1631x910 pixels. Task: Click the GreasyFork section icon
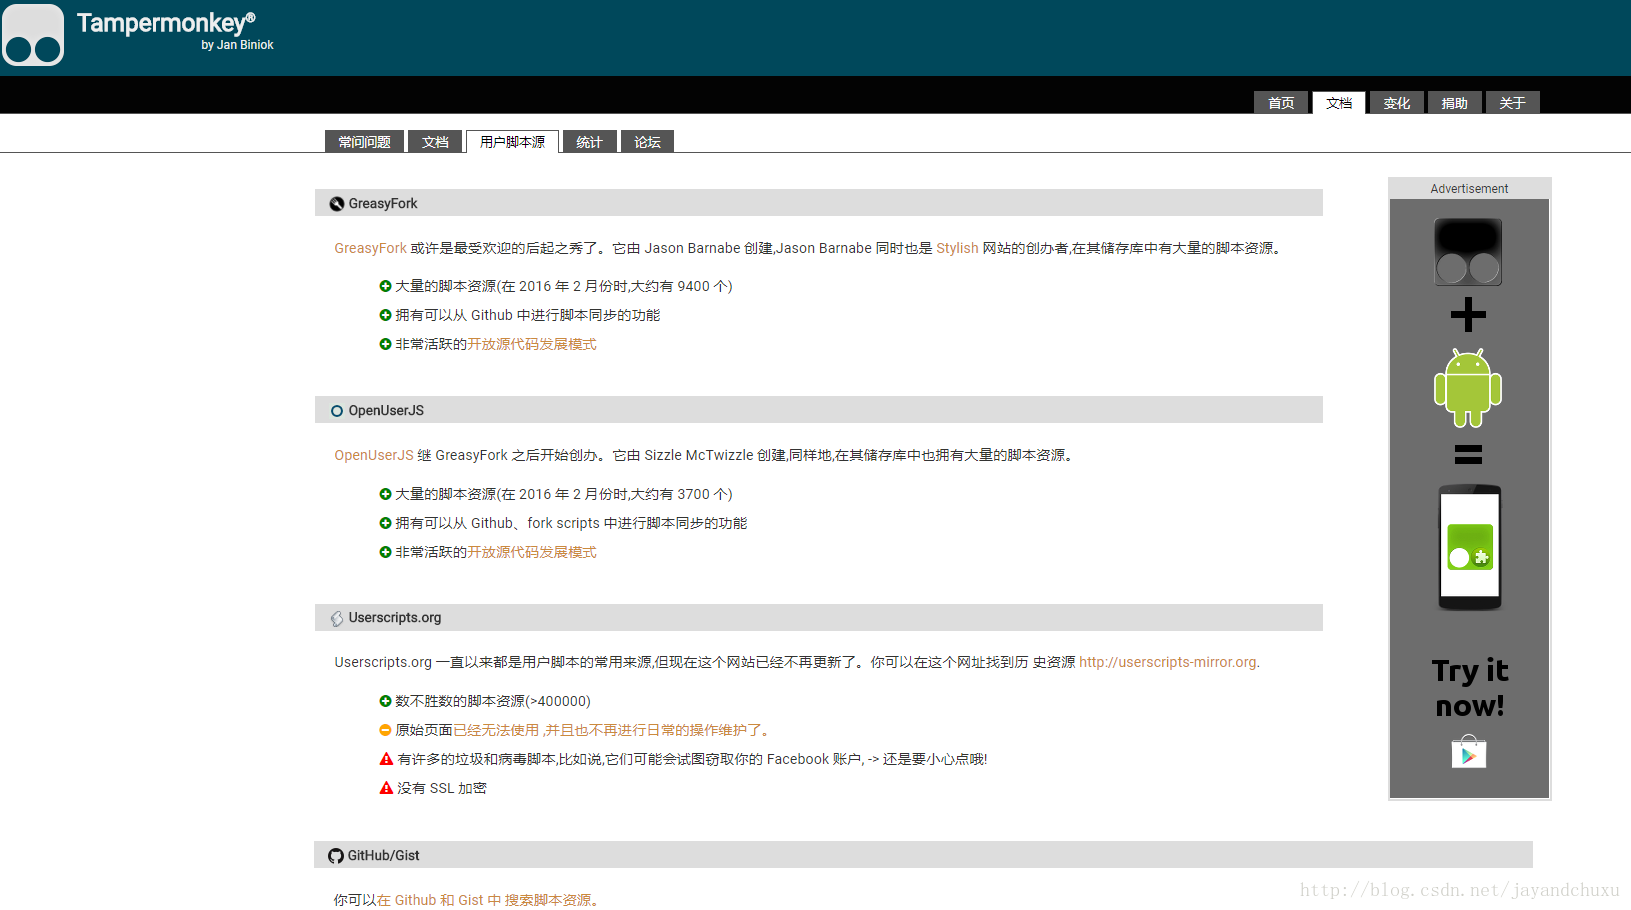coord(337,204)
